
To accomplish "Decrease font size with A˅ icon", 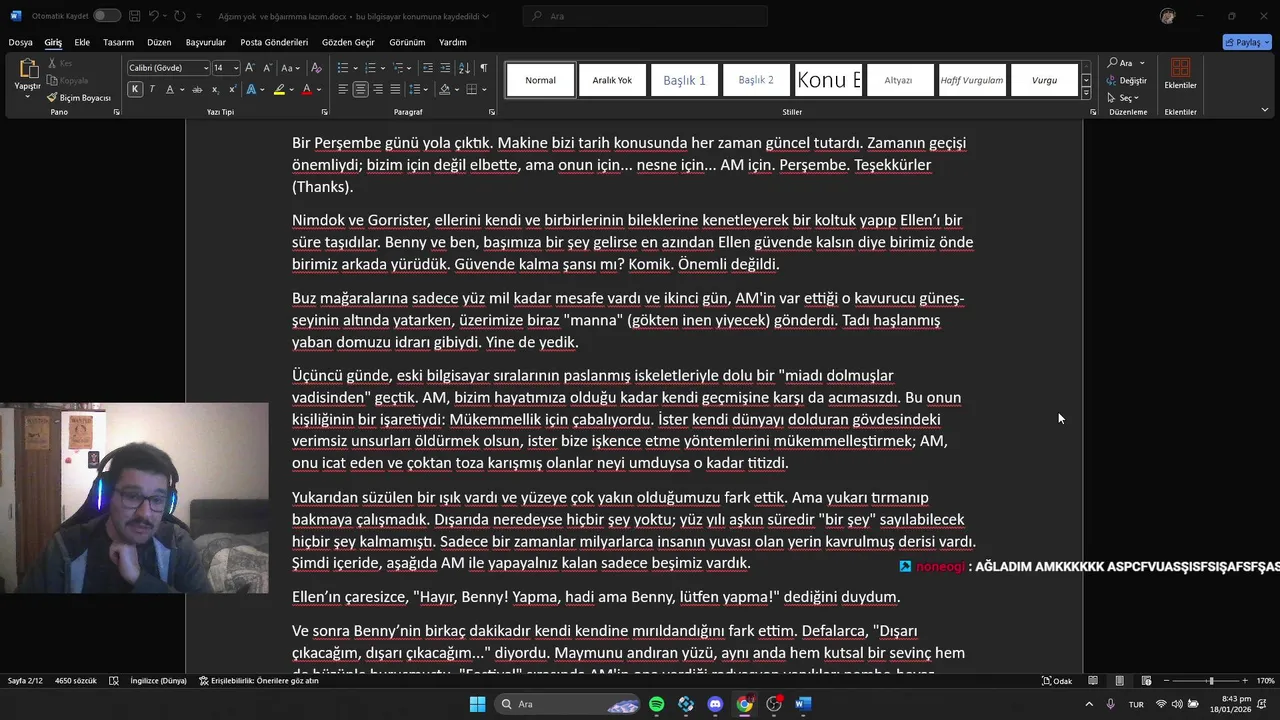I will coord(267,67).
